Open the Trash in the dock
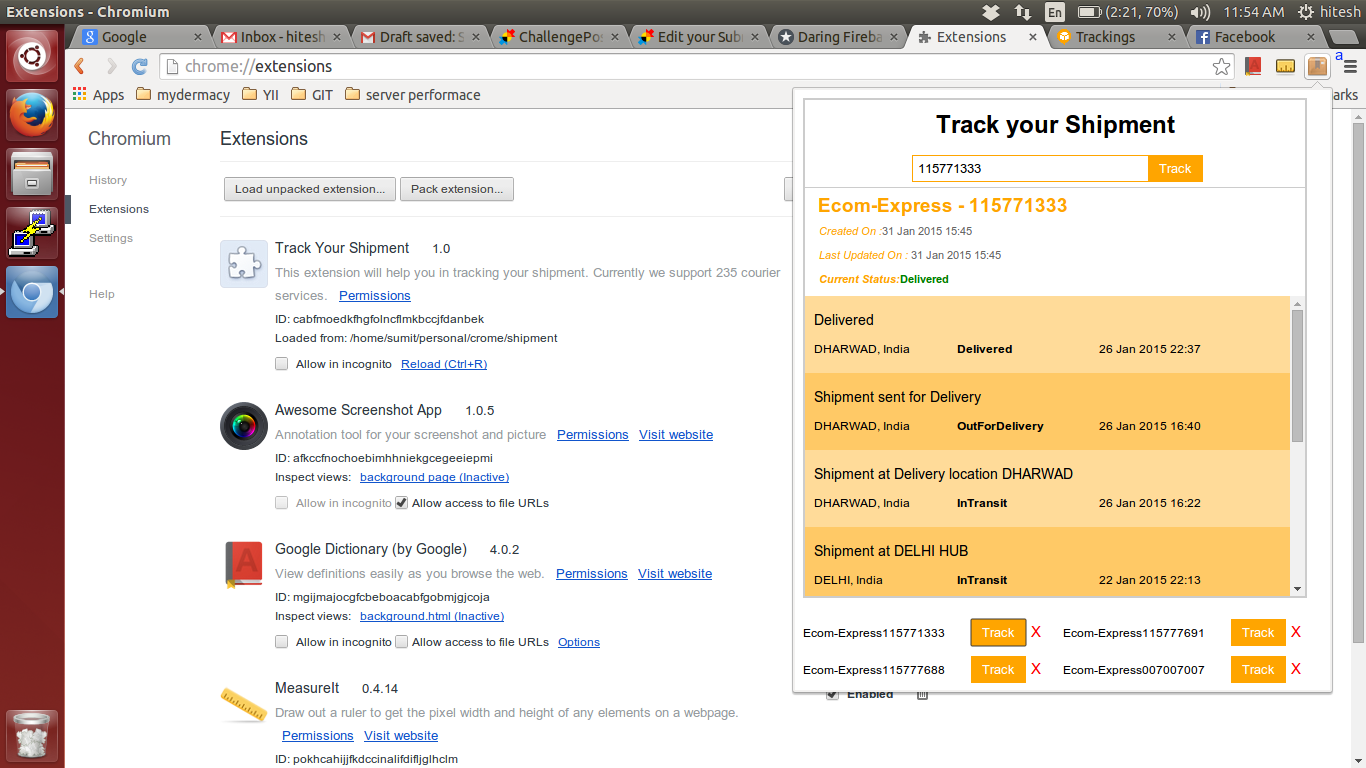Viewport: 1366px width, 768px height. 32,736
